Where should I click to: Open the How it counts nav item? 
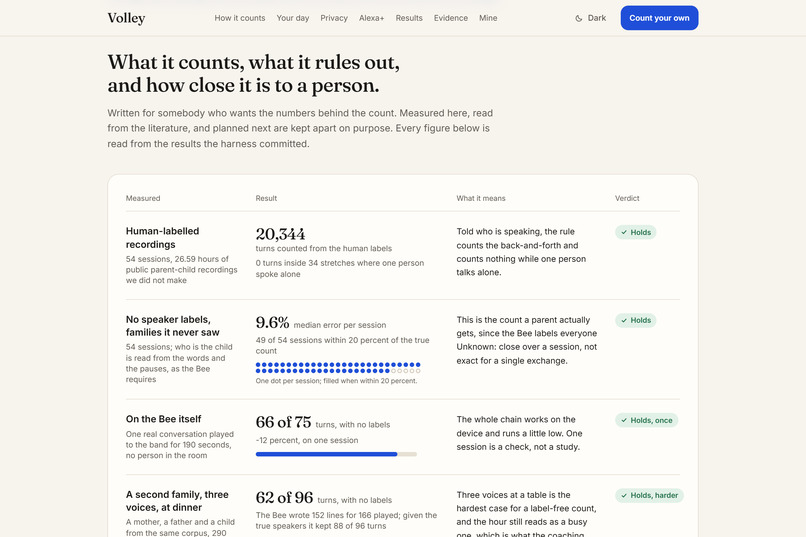pos(240,18)
